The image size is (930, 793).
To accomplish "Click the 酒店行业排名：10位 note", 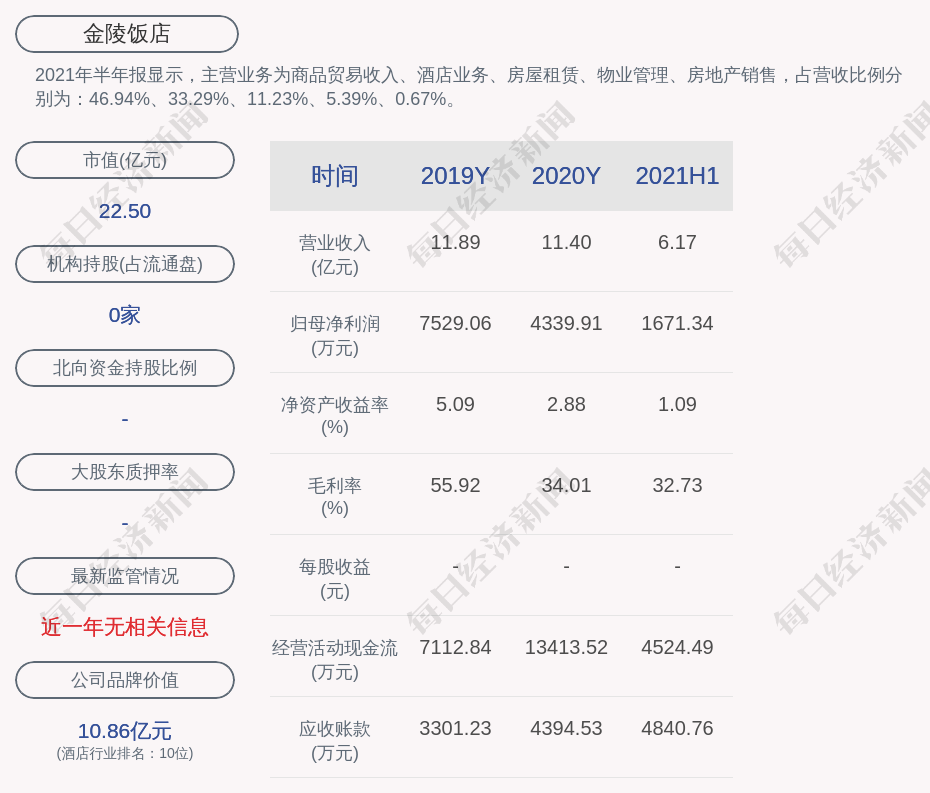I will [x=125, y=753].
